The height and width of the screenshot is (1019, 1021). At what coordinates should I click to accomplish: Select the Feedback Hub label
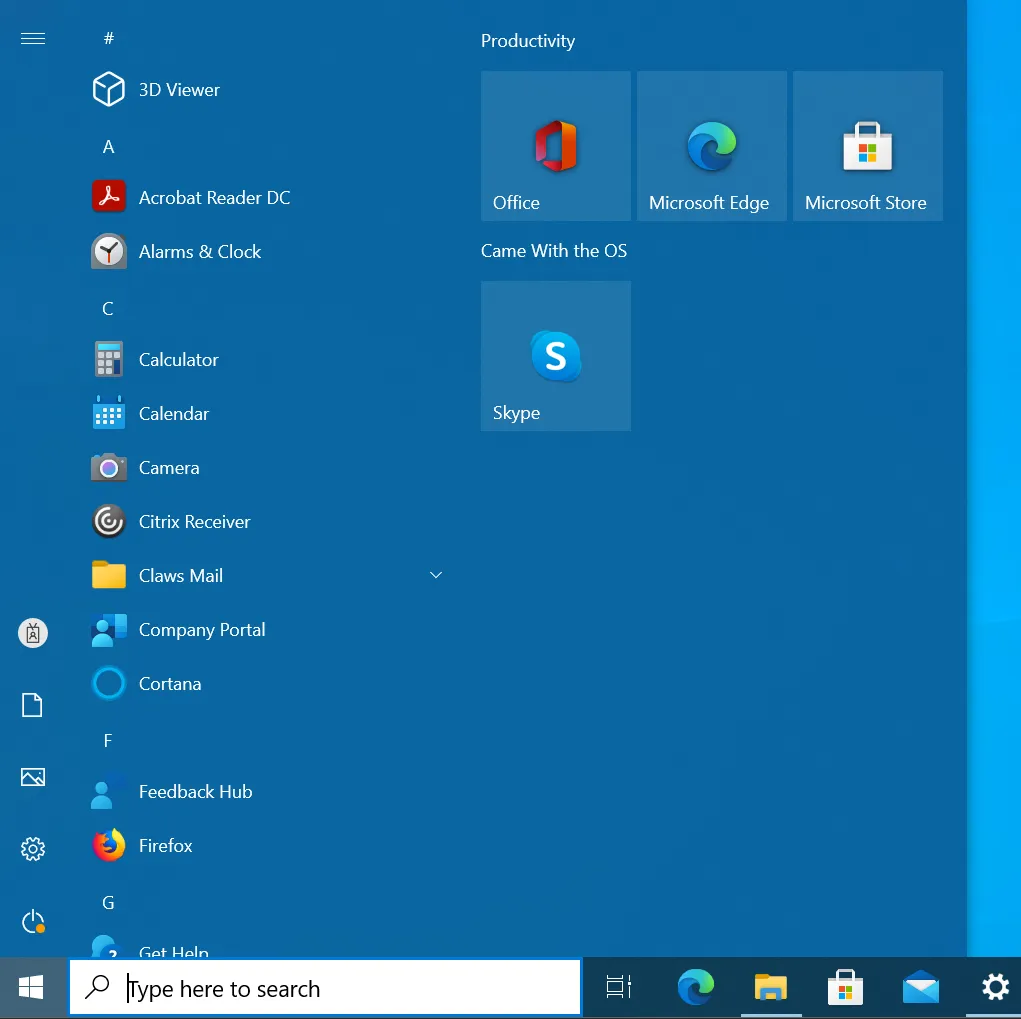click(x=195, y=792)
